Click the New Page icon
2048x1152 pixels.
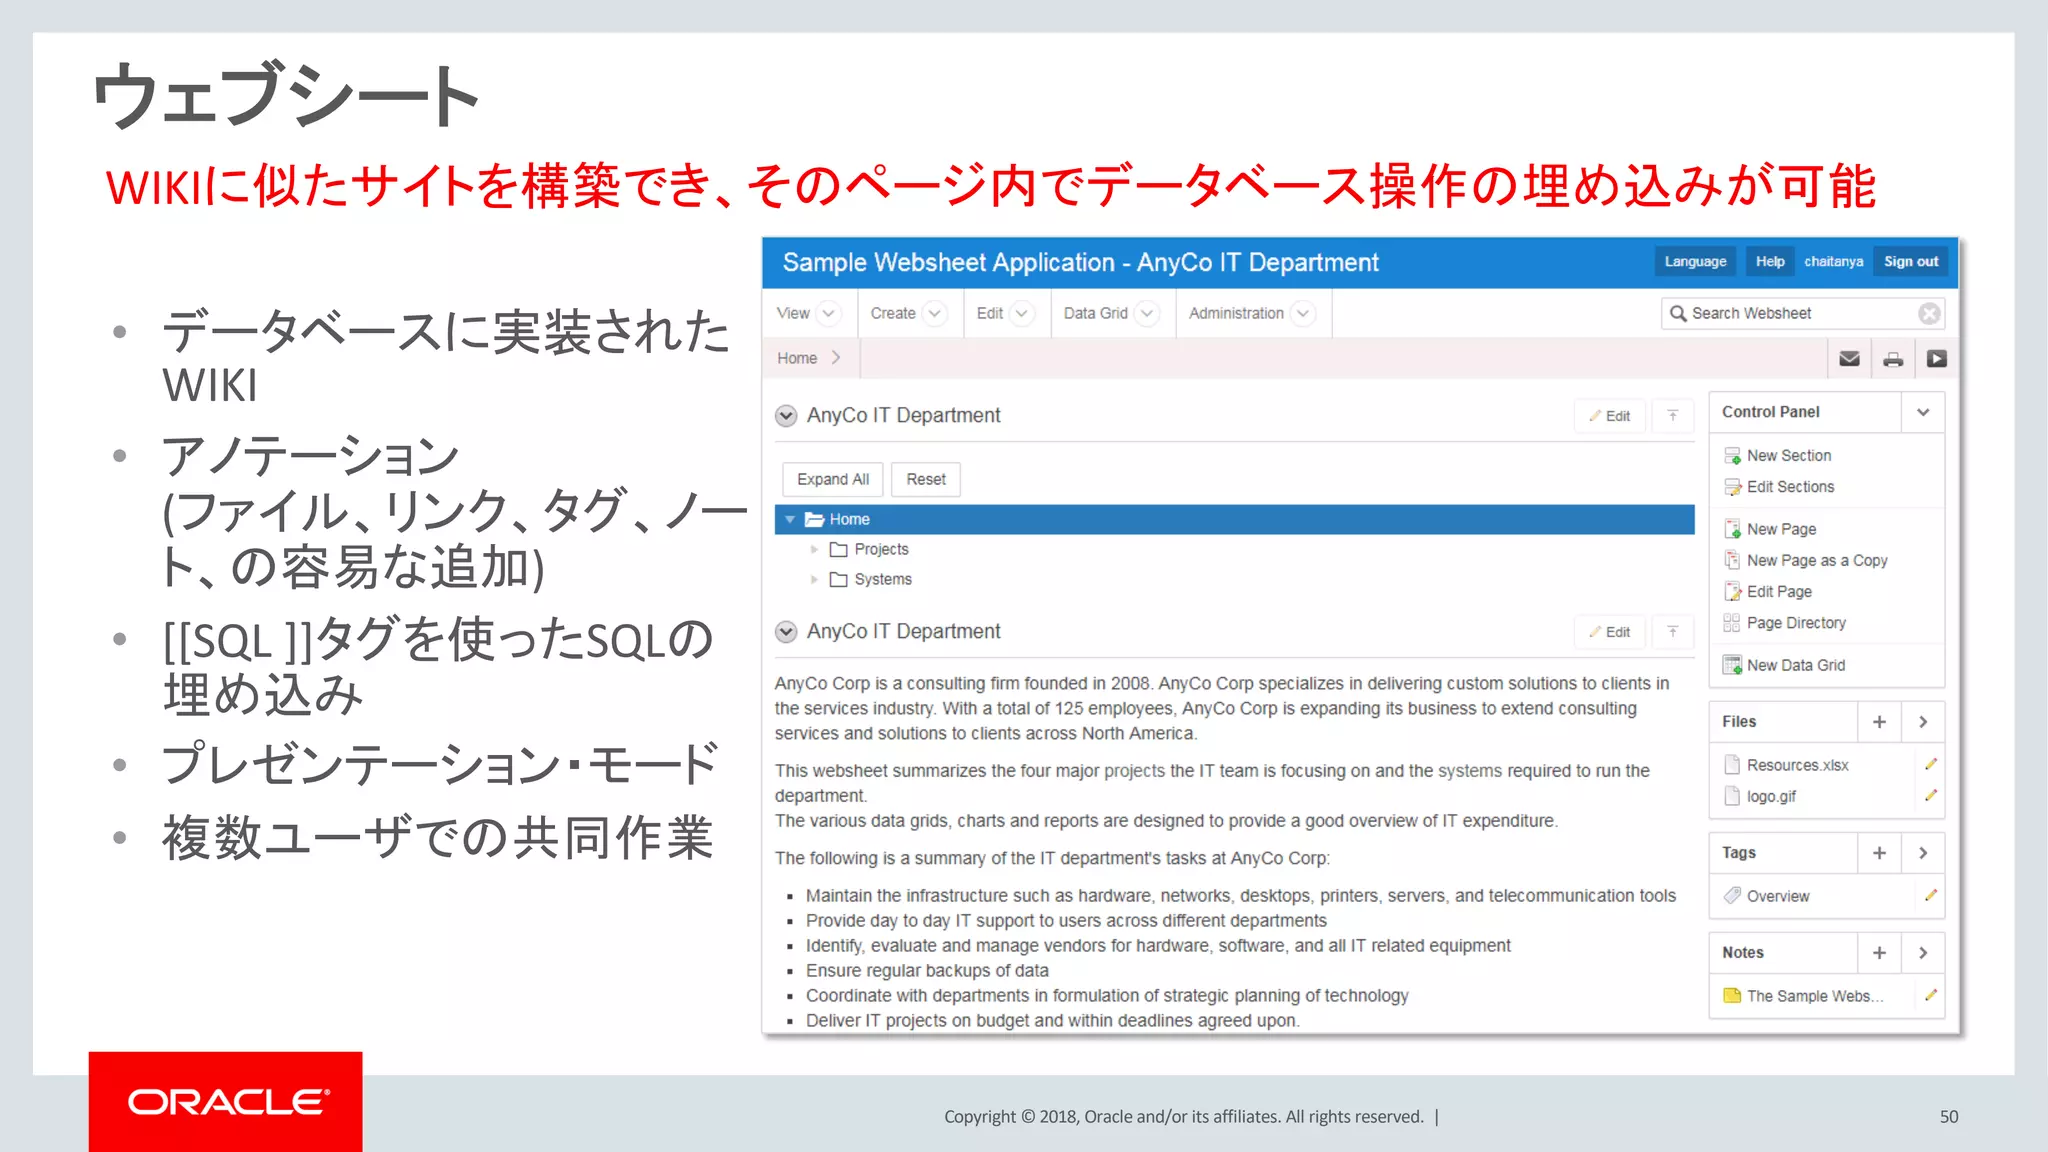[1732, 529]
